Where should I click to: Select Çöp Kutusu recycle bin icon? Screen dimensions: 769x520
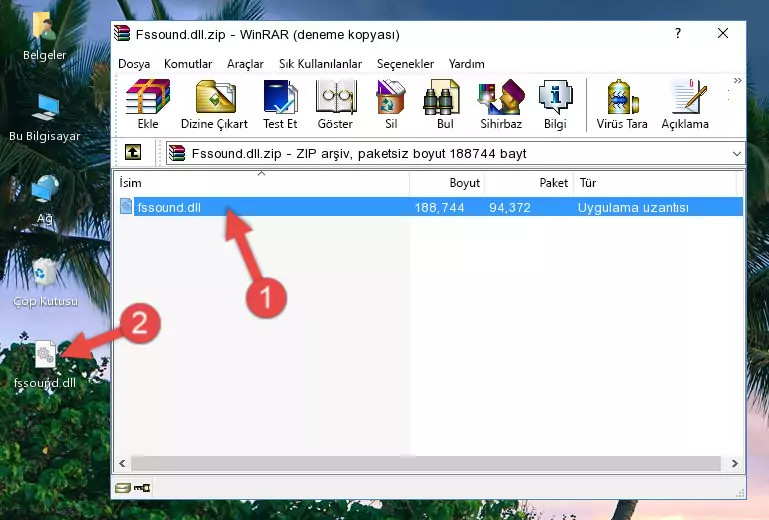click(45, 282)
